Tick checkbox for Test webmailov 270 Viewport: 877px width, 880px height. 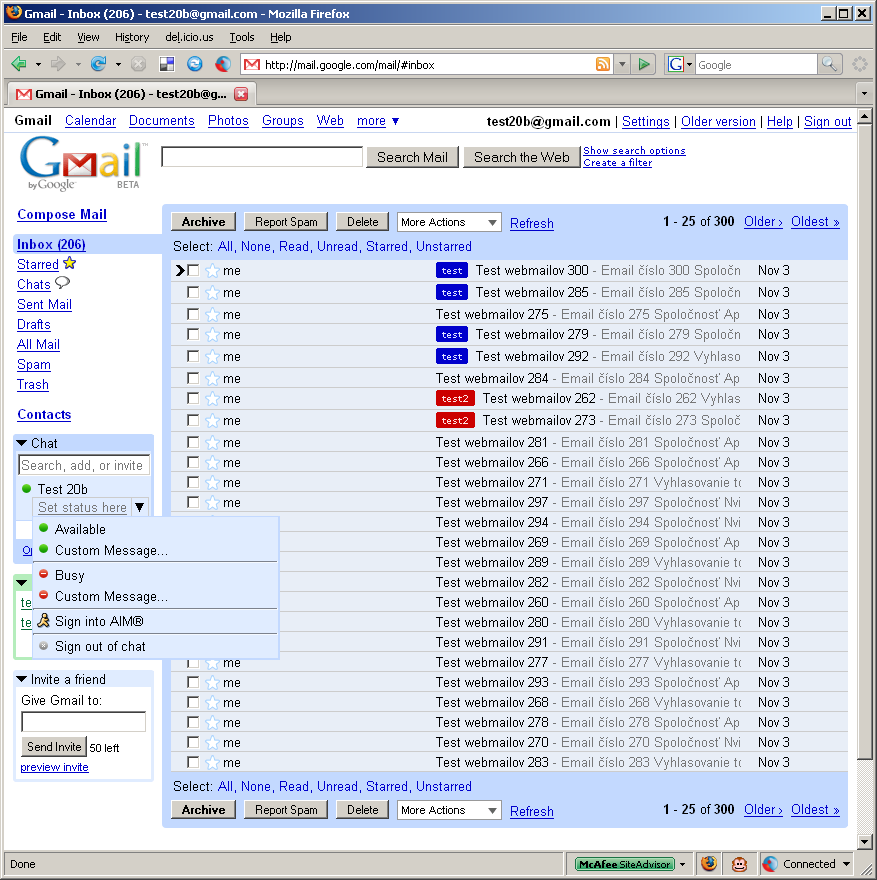(193, 742)
